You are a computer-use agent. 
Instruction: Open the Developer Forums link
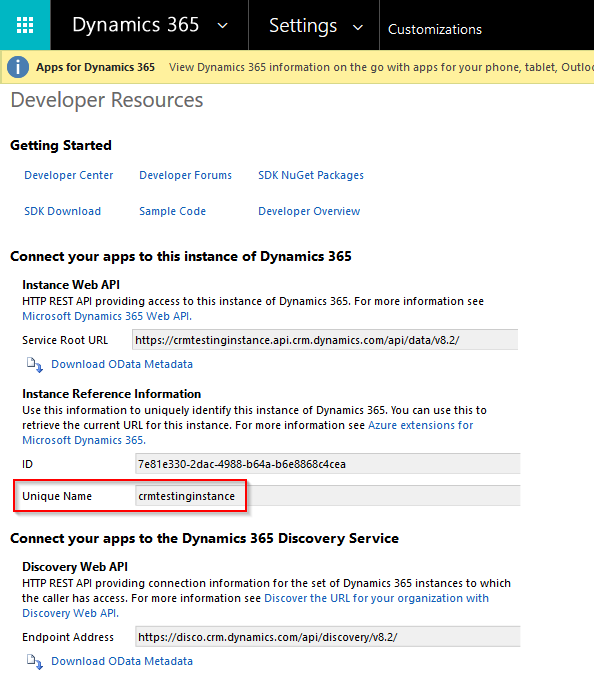(185, 175)
